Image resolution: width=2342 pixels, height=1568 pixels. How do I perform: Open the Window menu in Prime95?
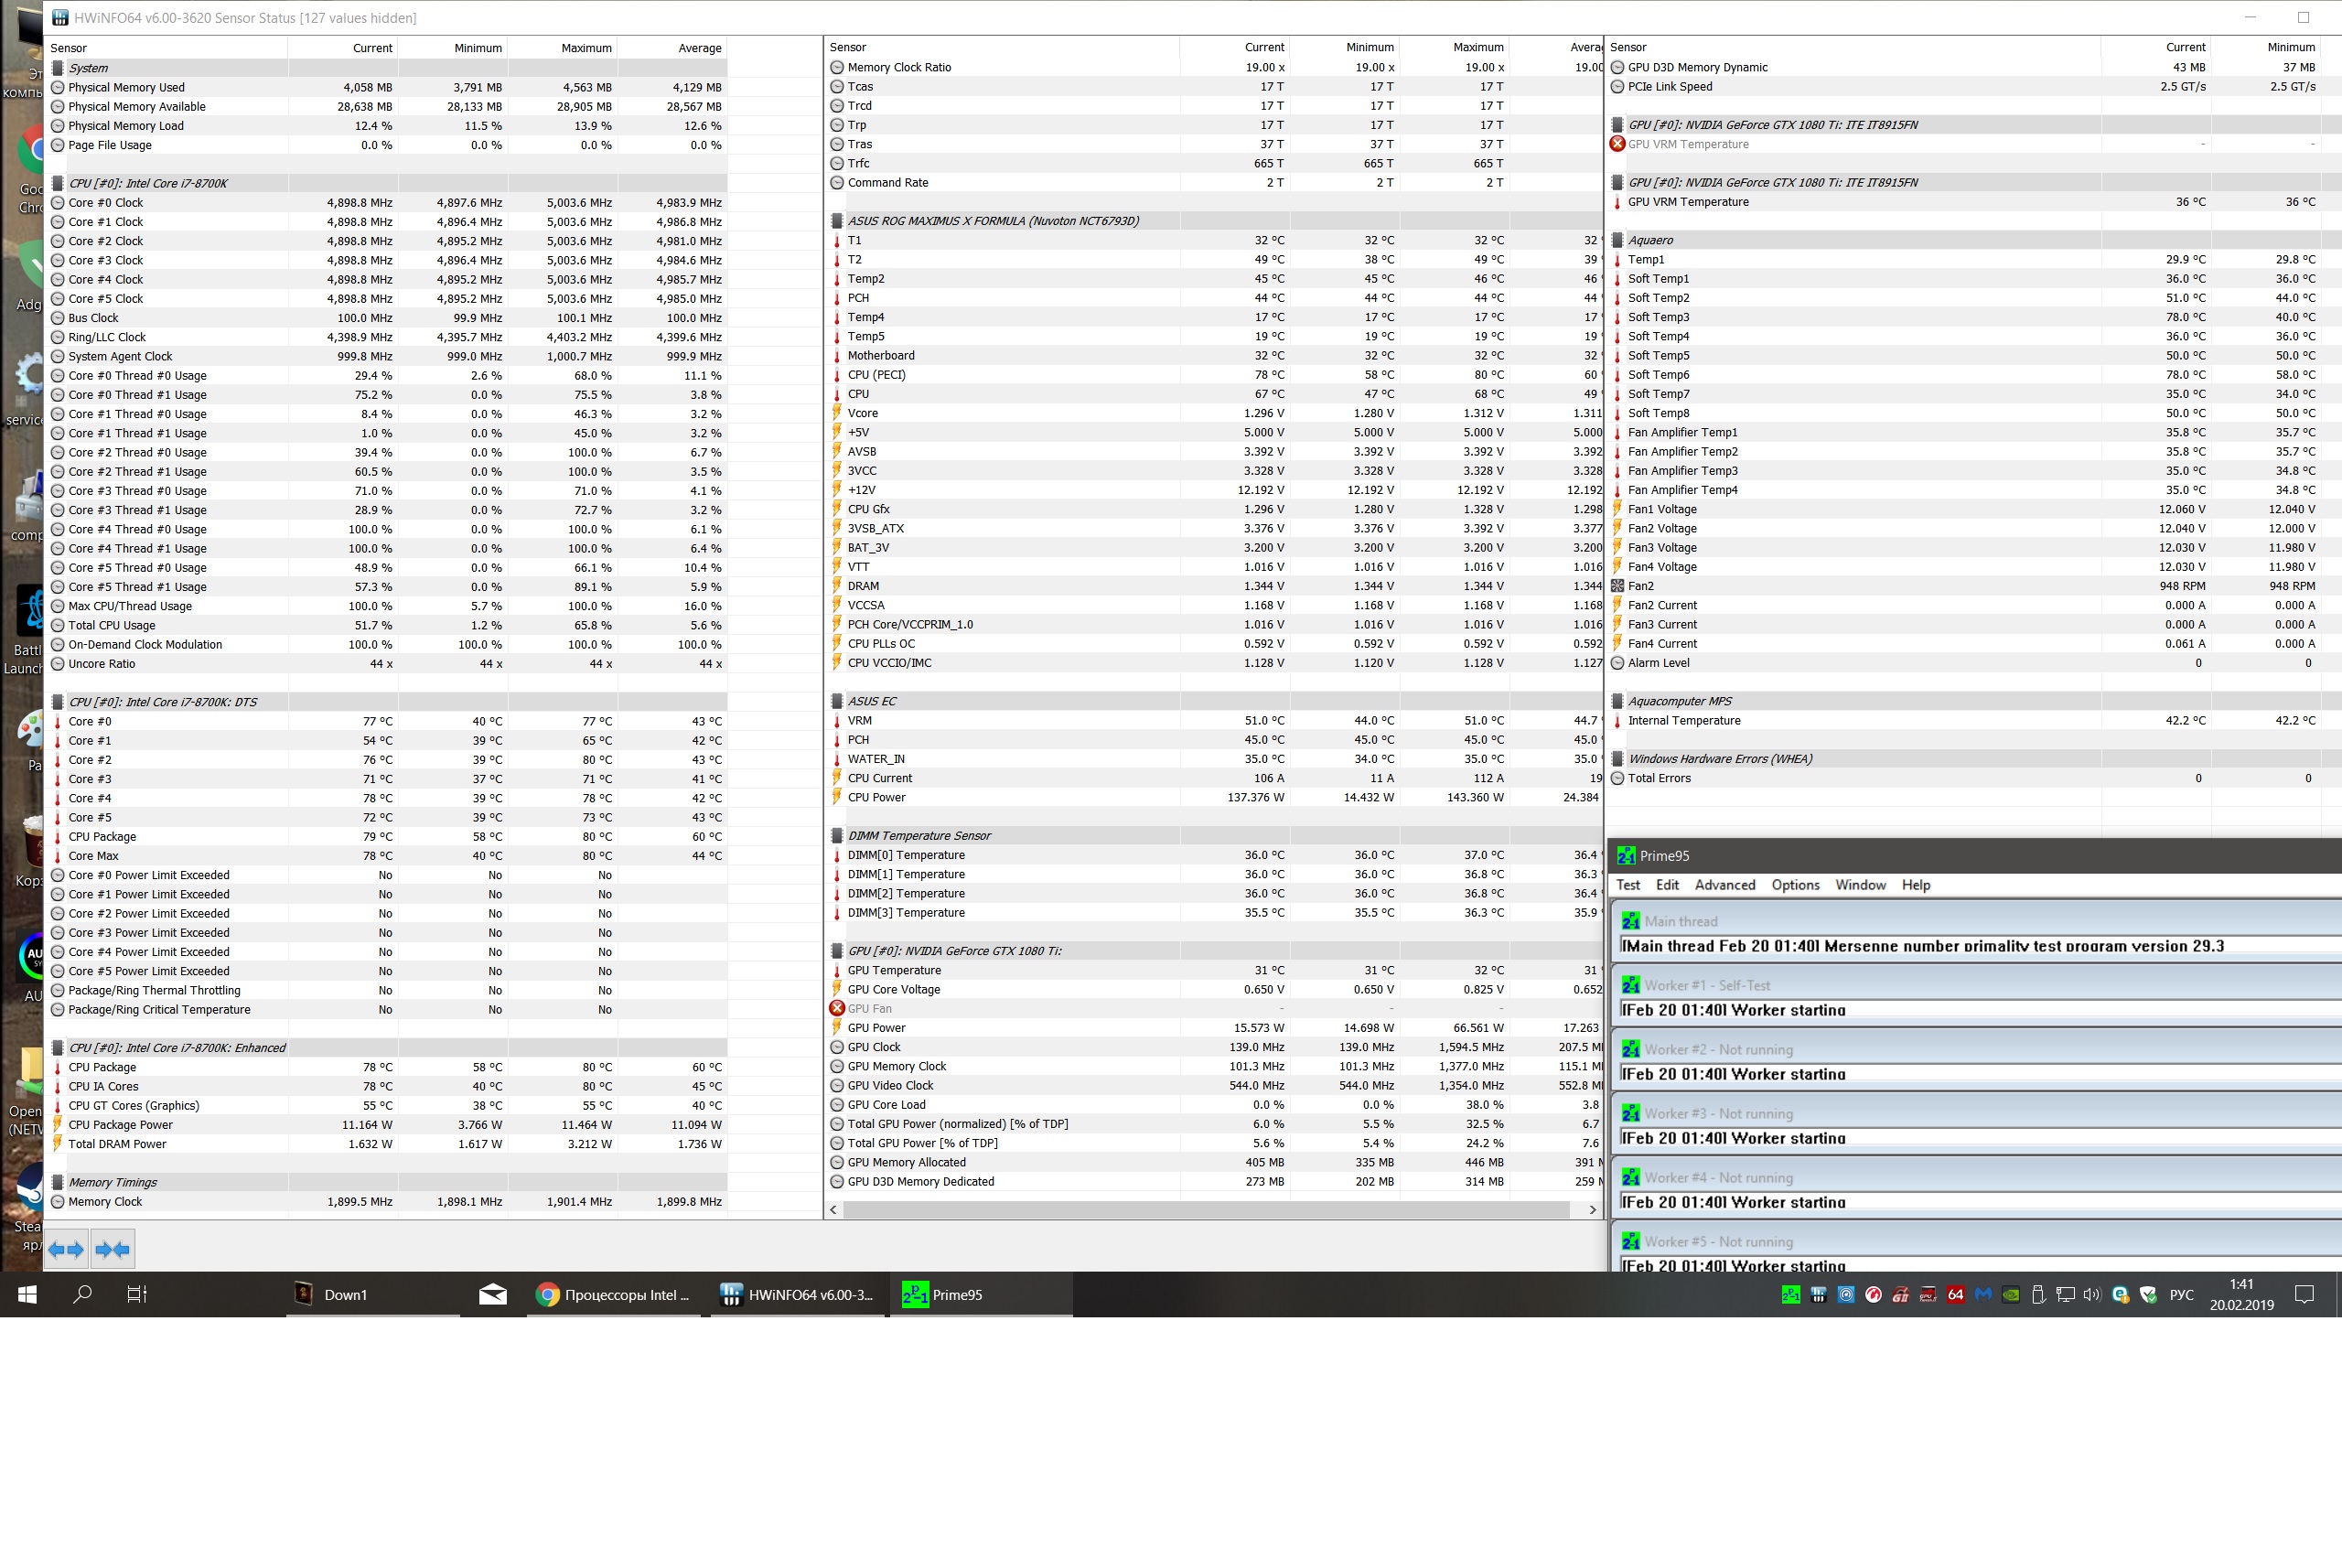(x=1860, y=885)
